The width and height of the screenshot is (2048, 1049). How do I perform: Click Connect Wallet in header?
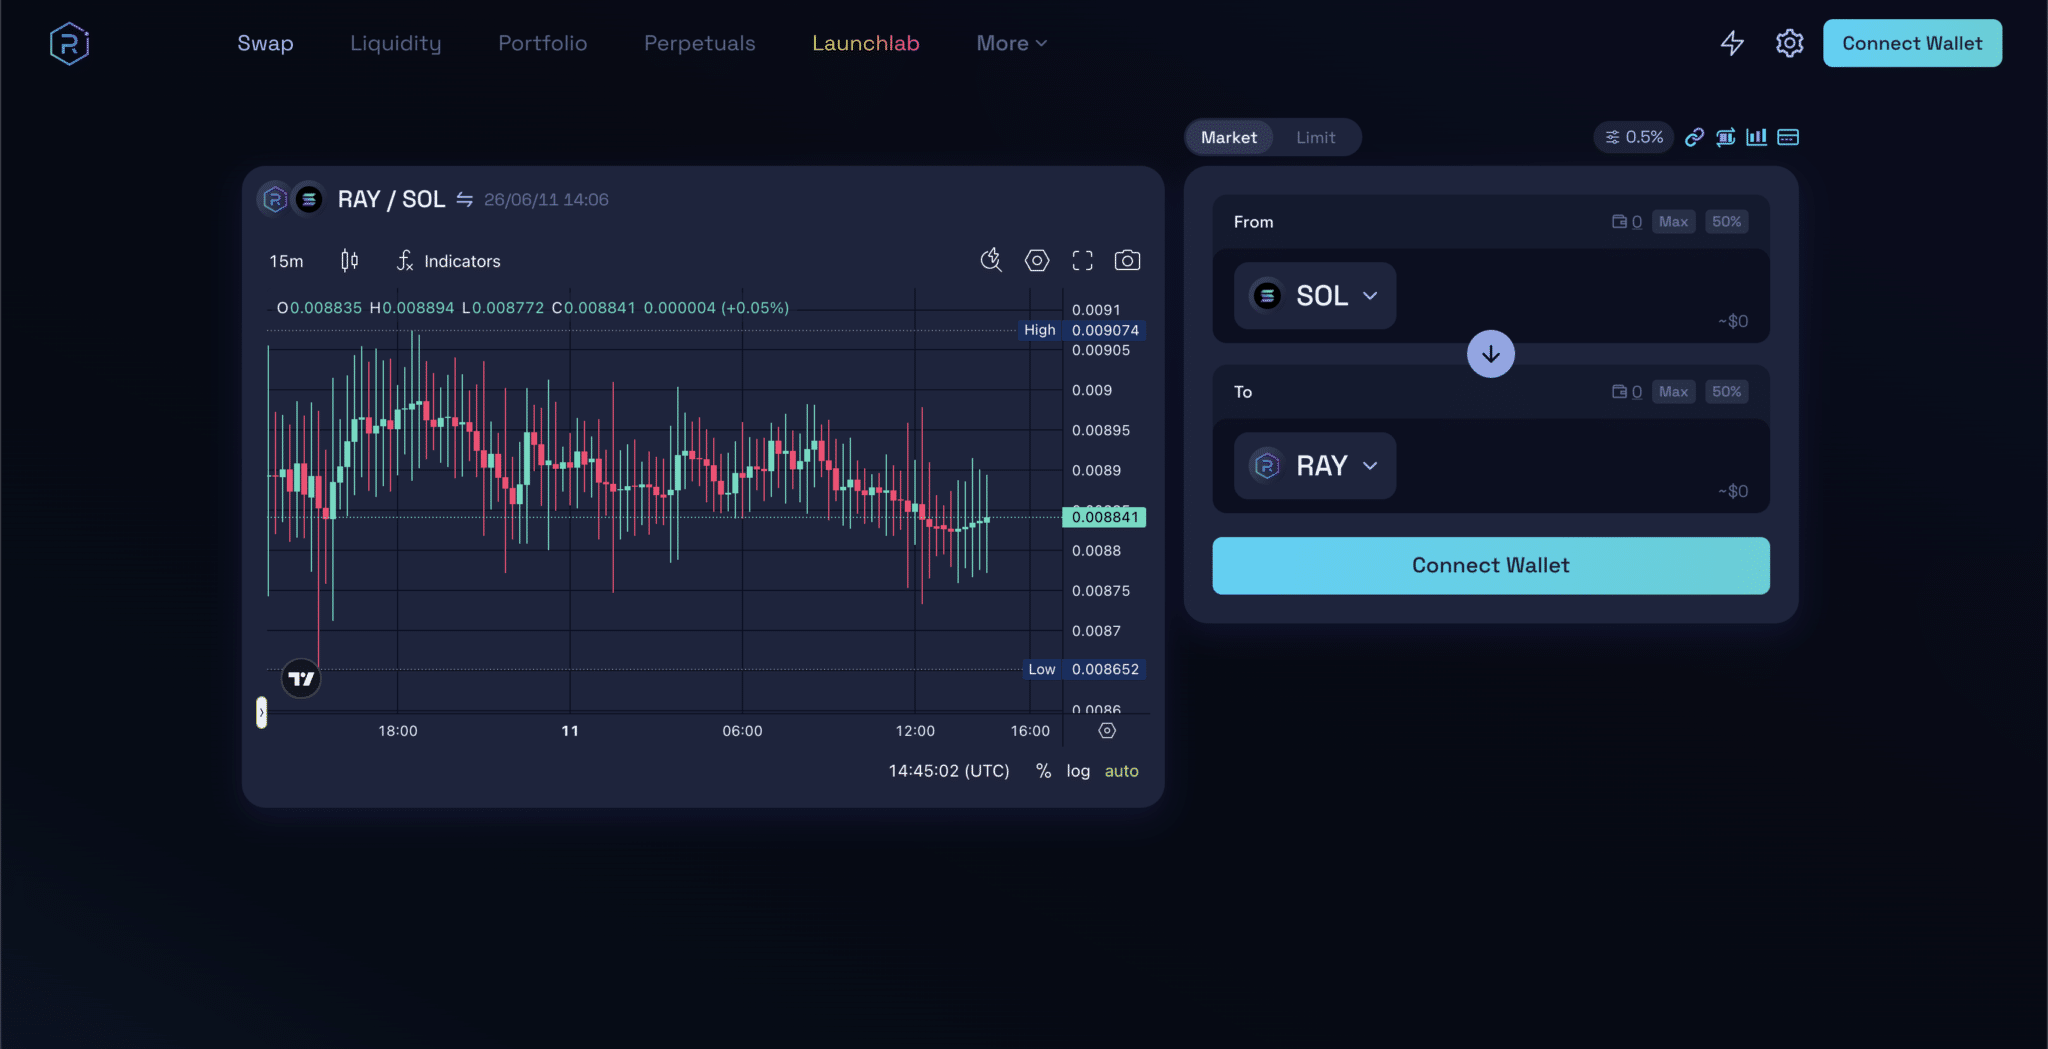[x=1912, y=43]
